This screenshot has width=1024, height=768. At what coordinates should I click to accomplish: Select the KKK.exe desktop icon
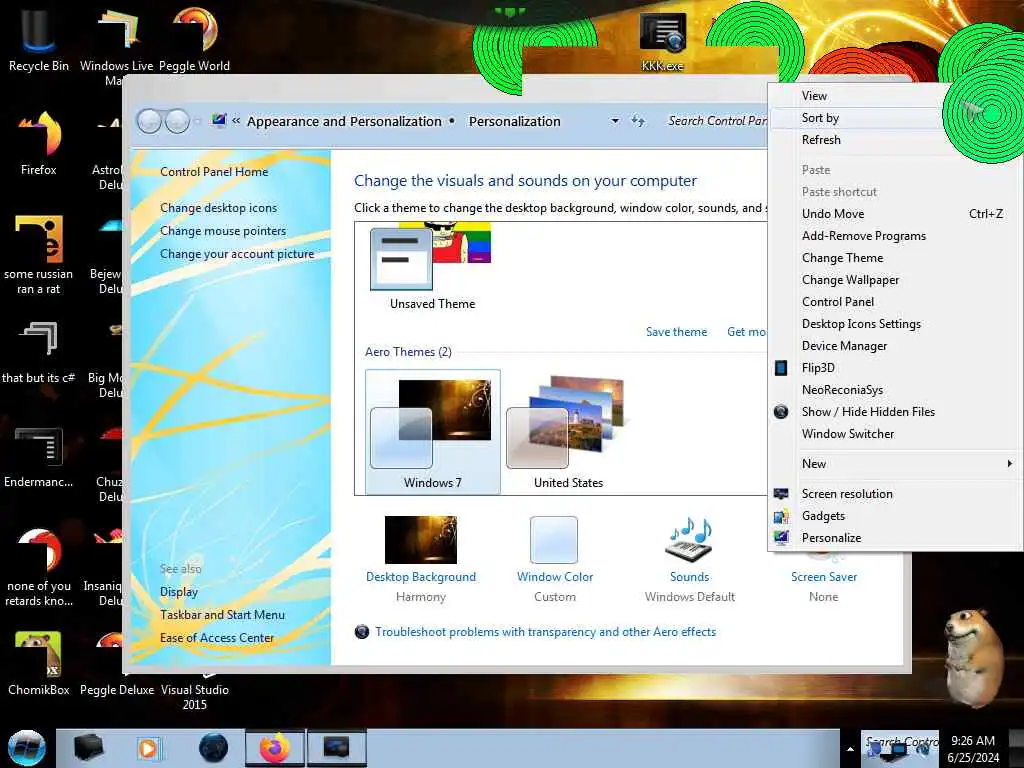(662, 40)
